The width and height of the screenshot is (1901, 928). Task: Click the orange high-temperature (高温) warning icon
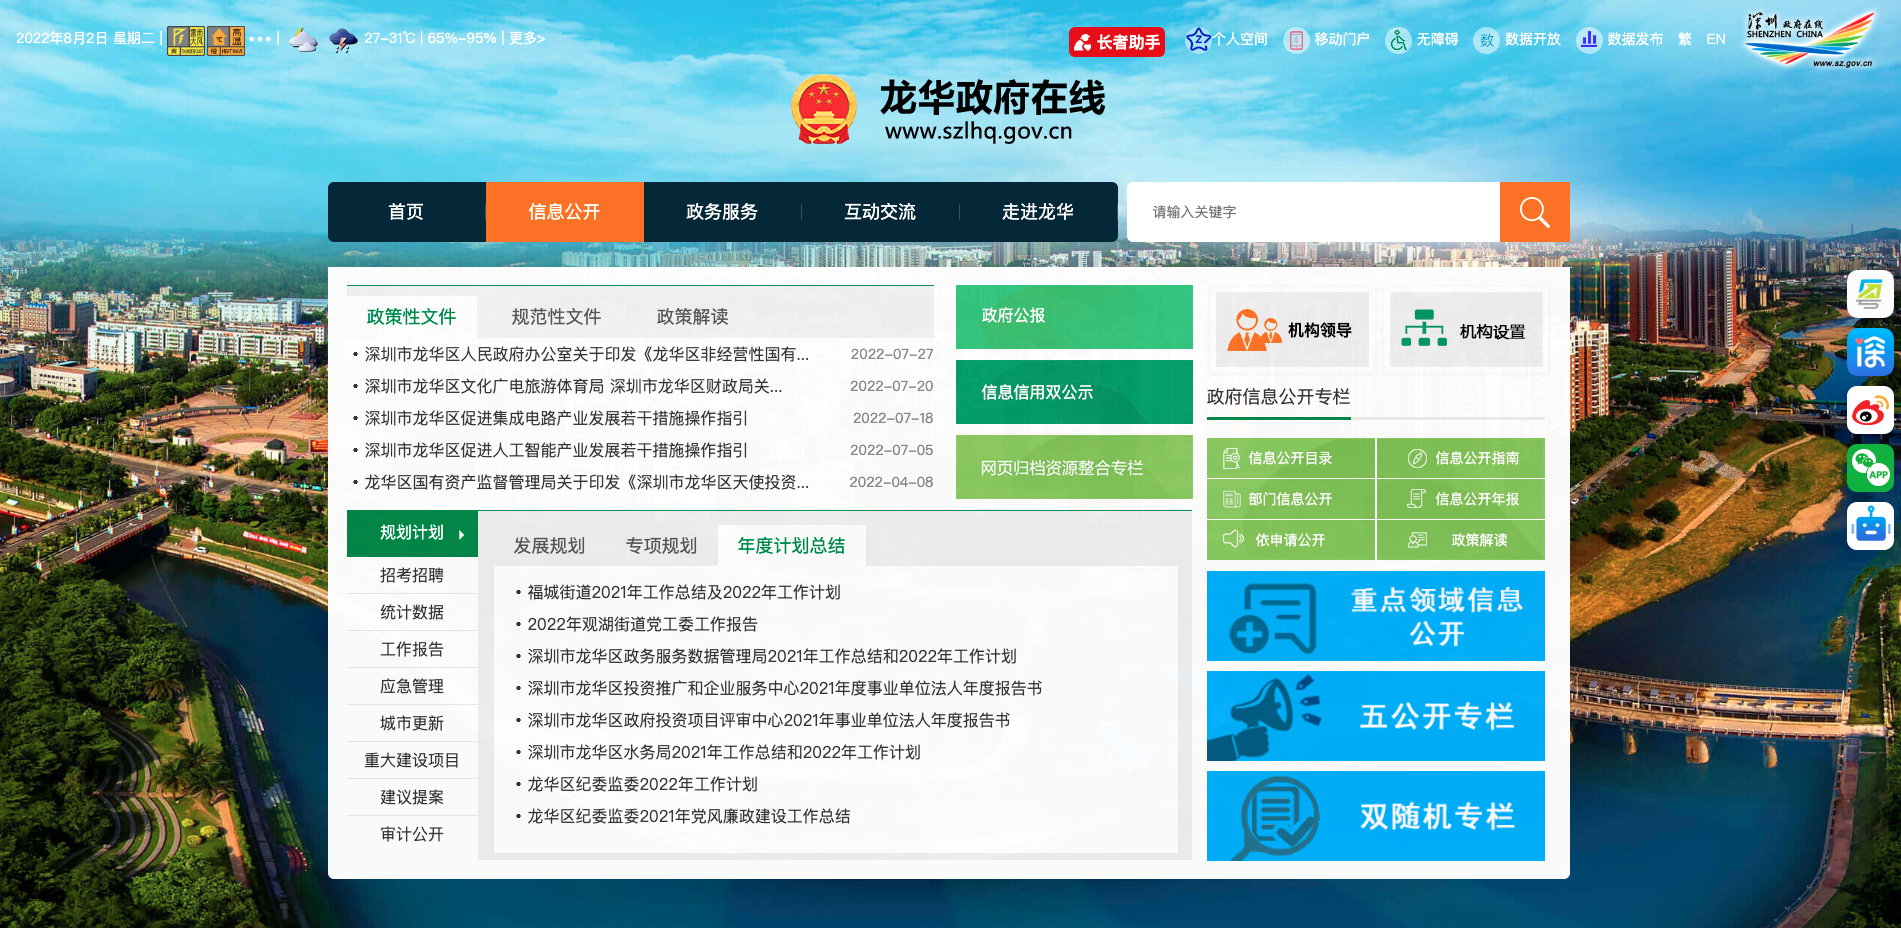226,40
